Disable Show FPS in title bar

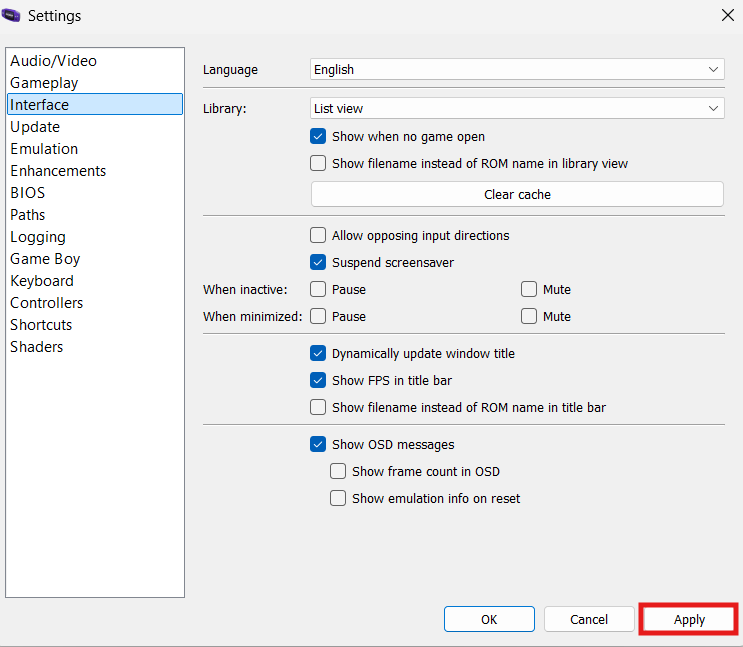(318, 380)
